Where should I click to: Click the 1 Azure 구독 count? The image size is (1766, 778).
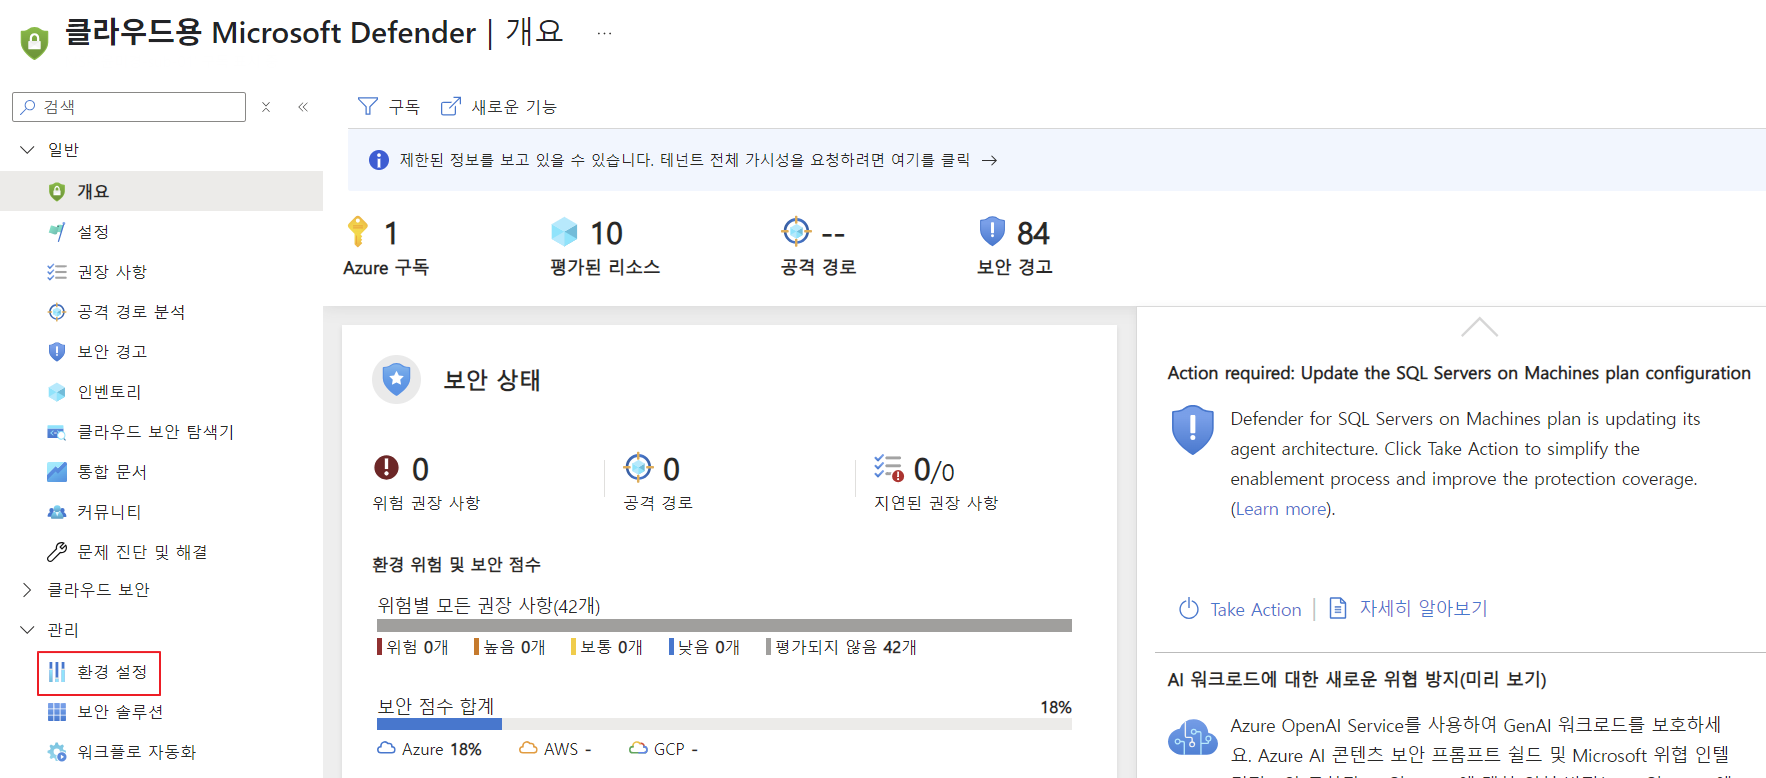[x=391, y=233]
